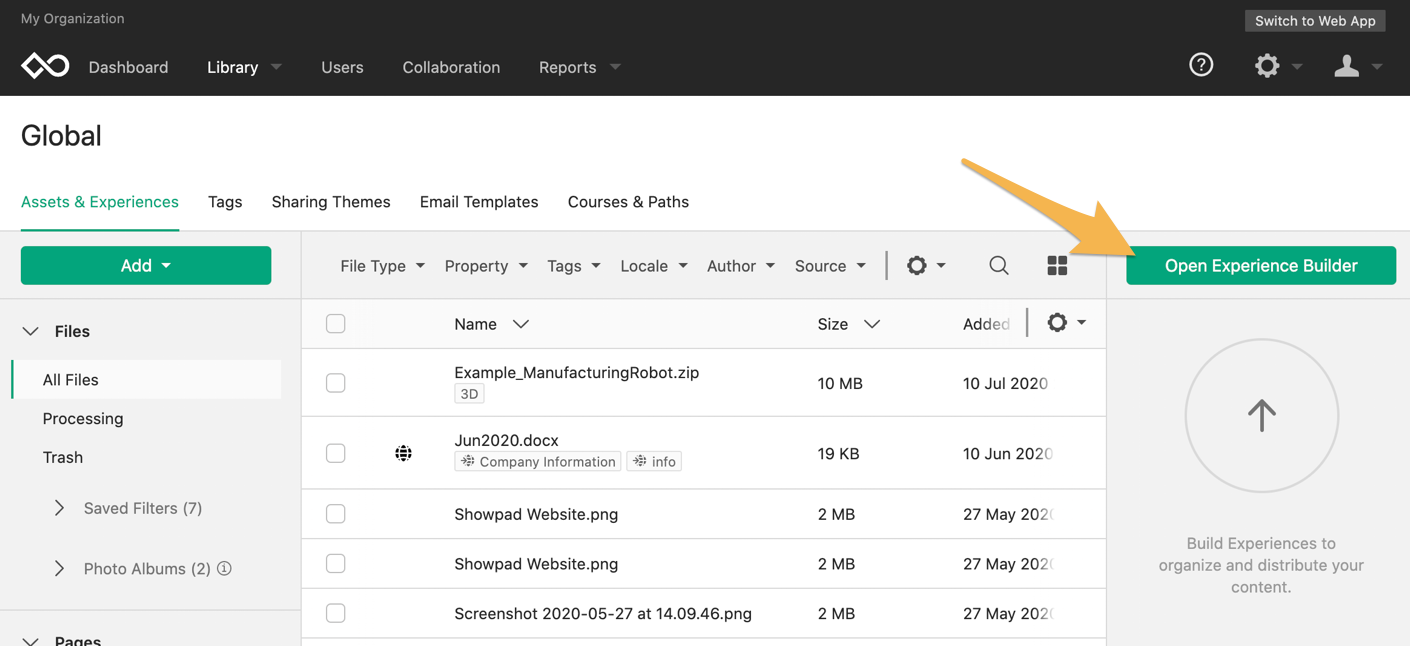The width and height of the screenshot is (1410, 646).
Task: Open Screenshot 2020-05-27 at 14.09.46.png
Action: tap(603, 613)
